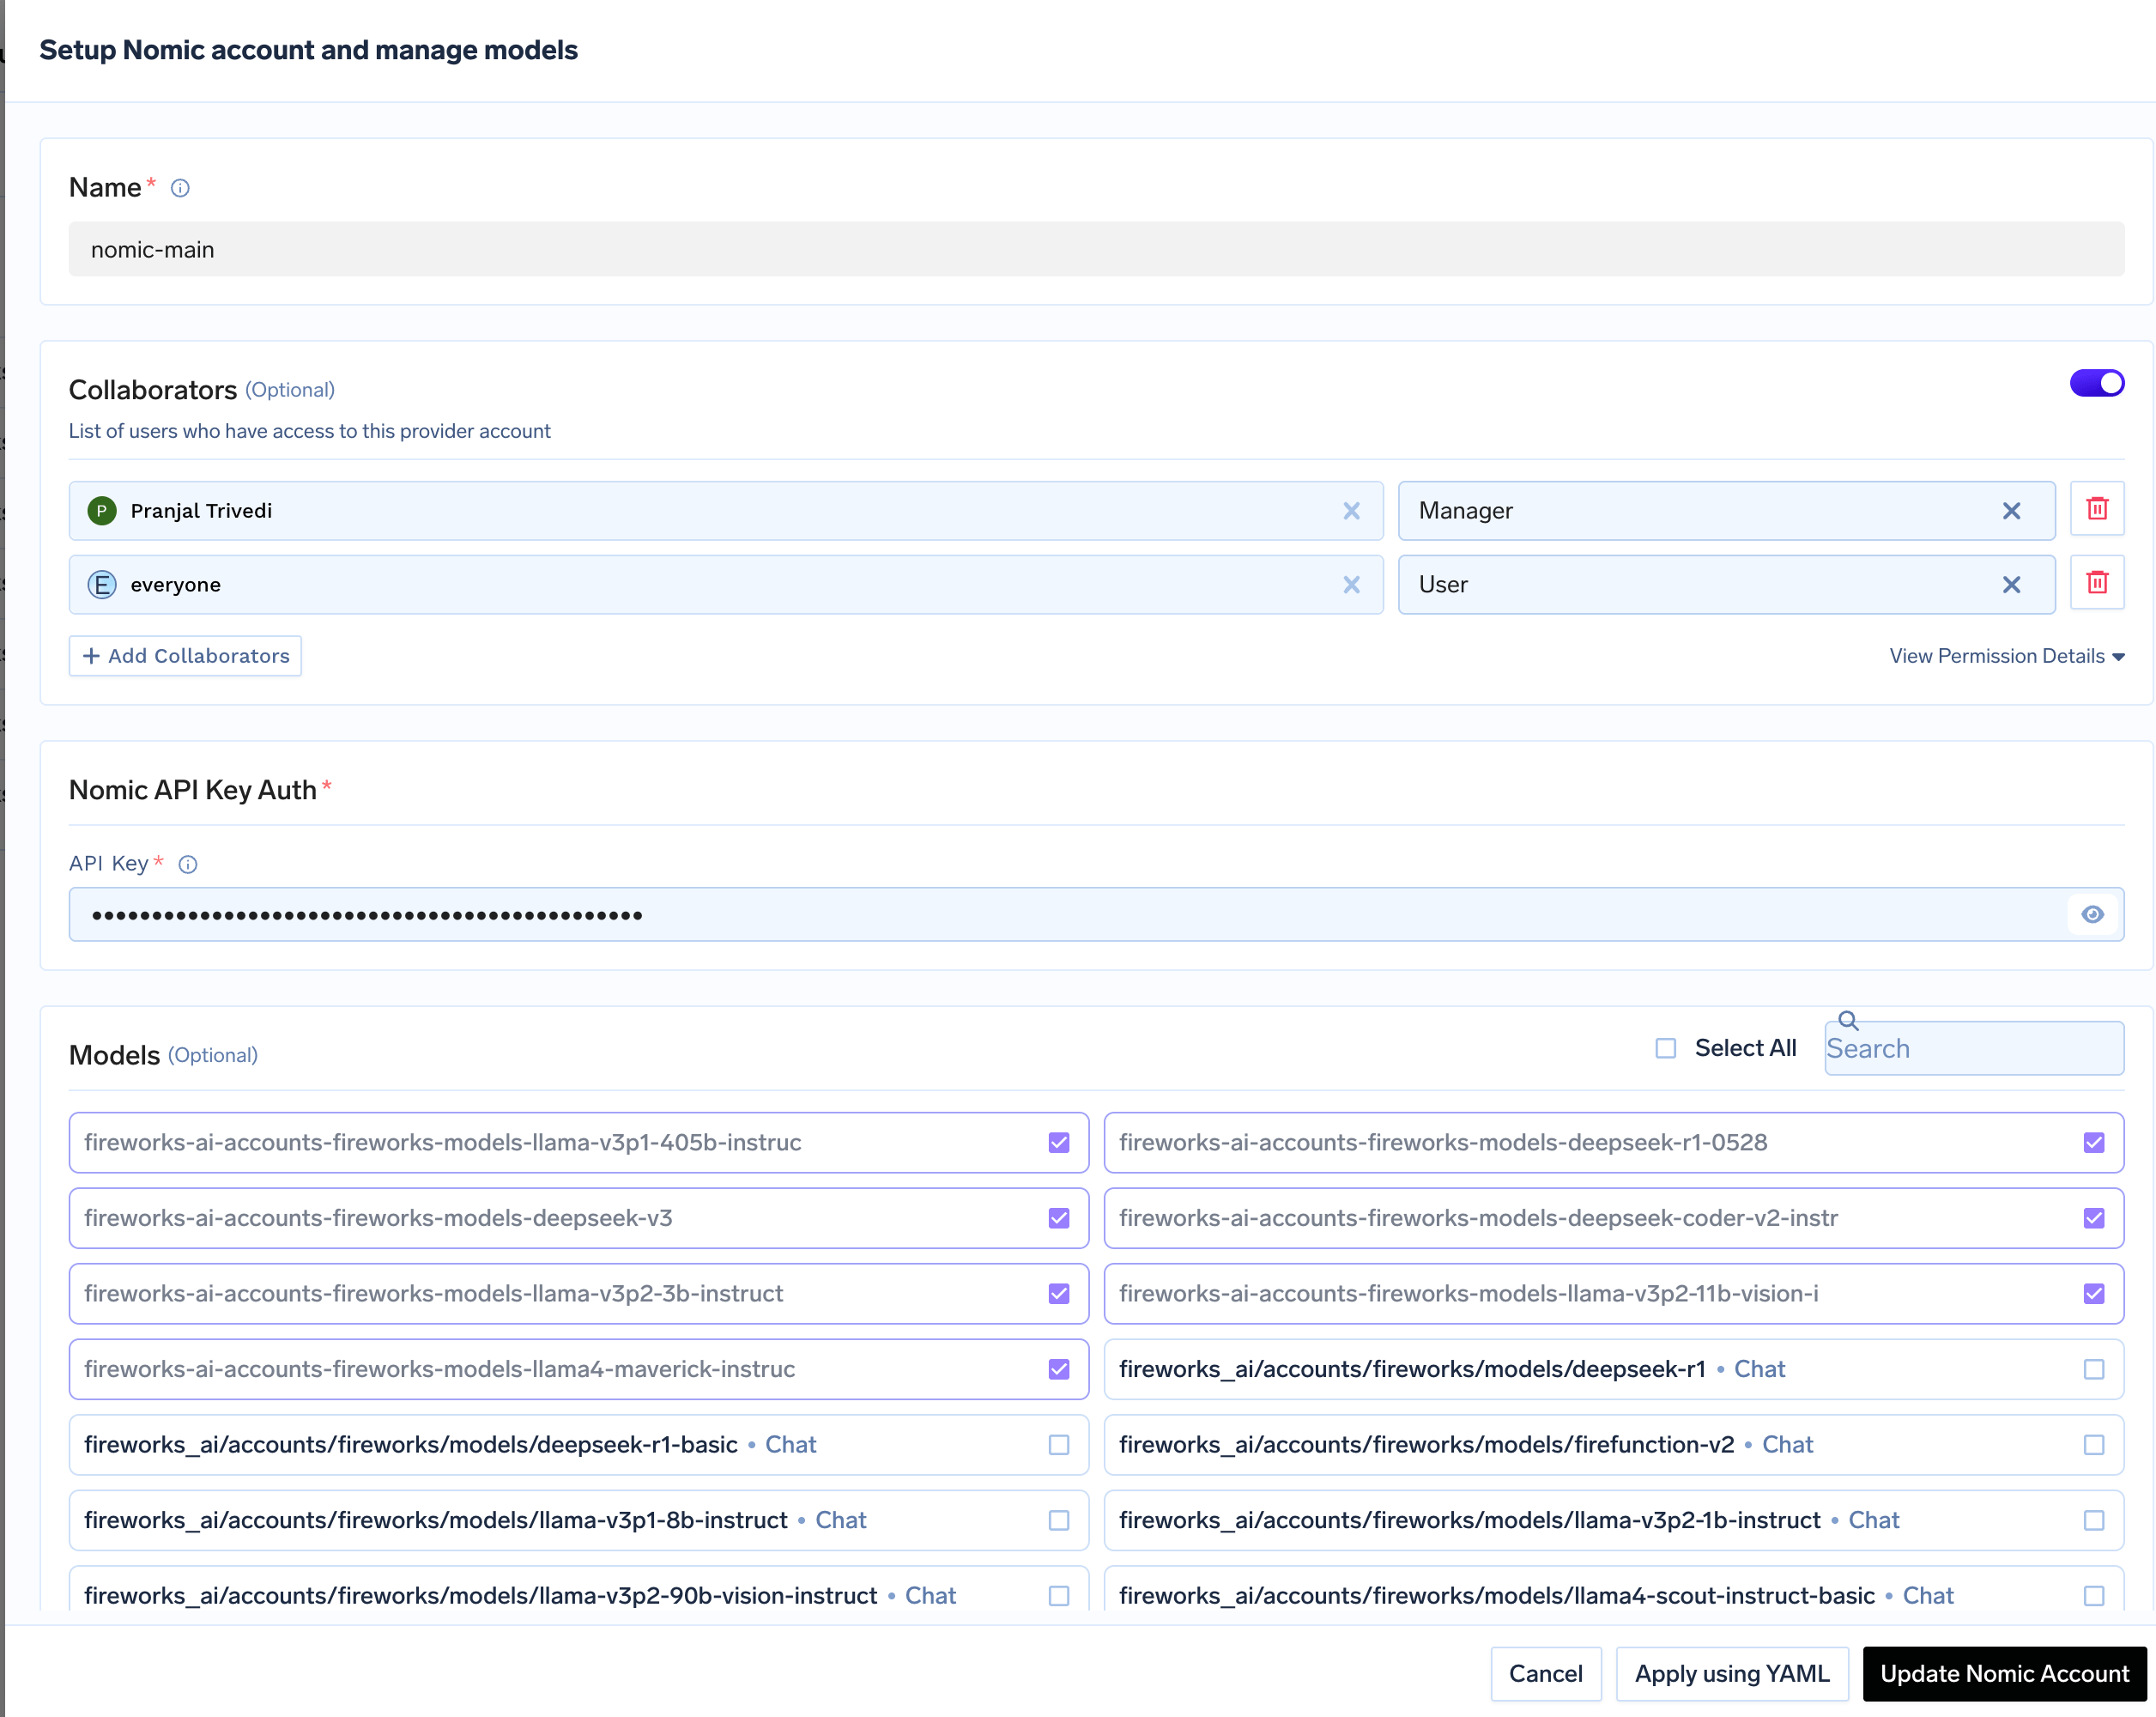Click the nomic-main Name field

tap(1096, 249)
